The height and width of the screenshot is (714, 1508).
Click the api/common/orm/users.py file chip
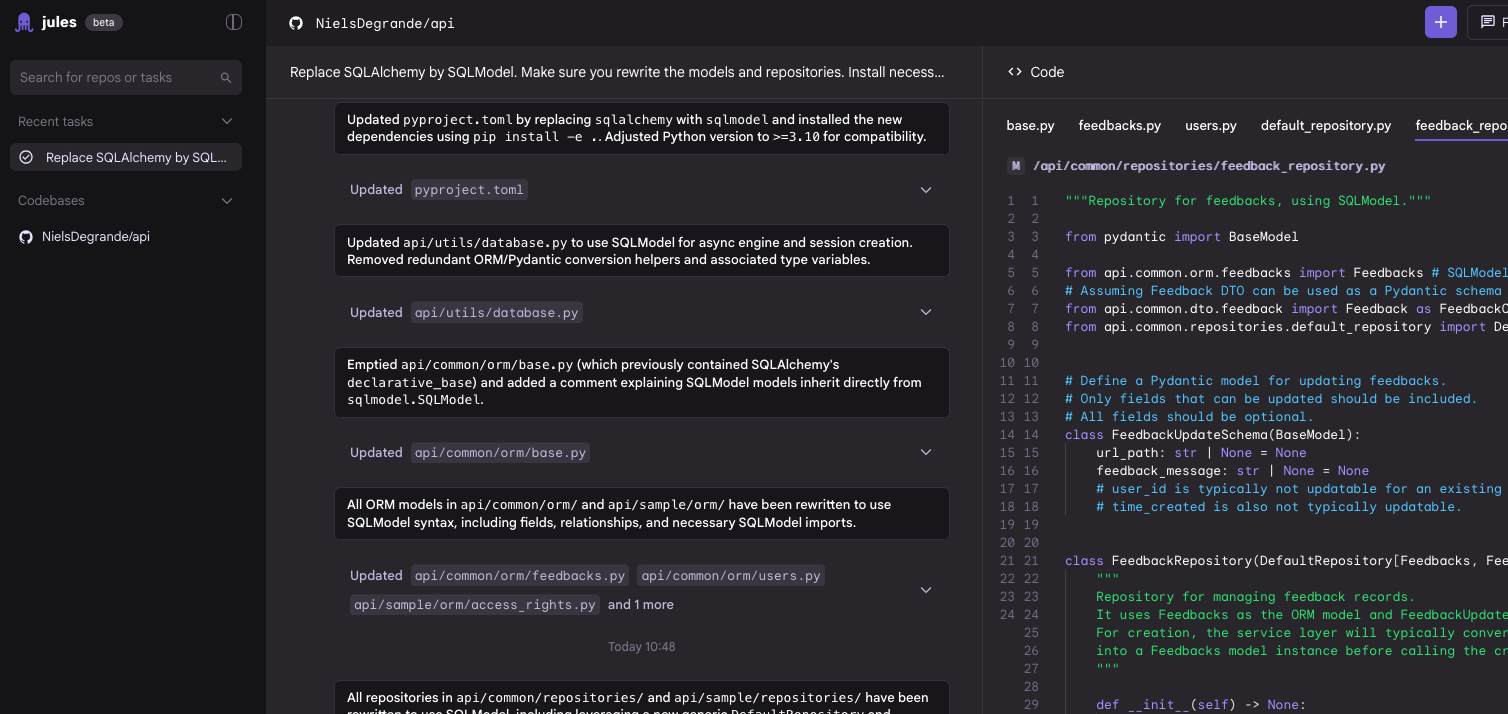coord(731,575)
